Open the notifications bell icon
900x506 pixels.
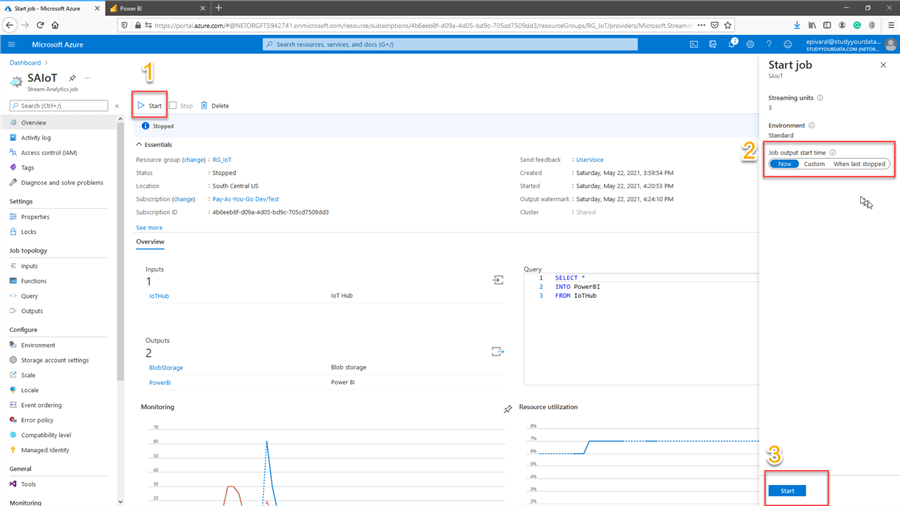pyautogui.click(x=731, y=44)
